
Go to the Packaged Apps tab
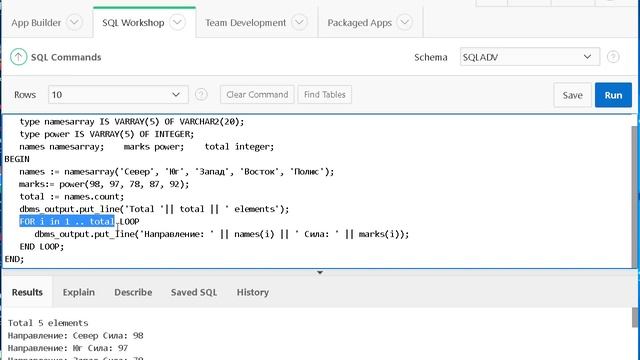pyautogui.click(x=359, y=23)
